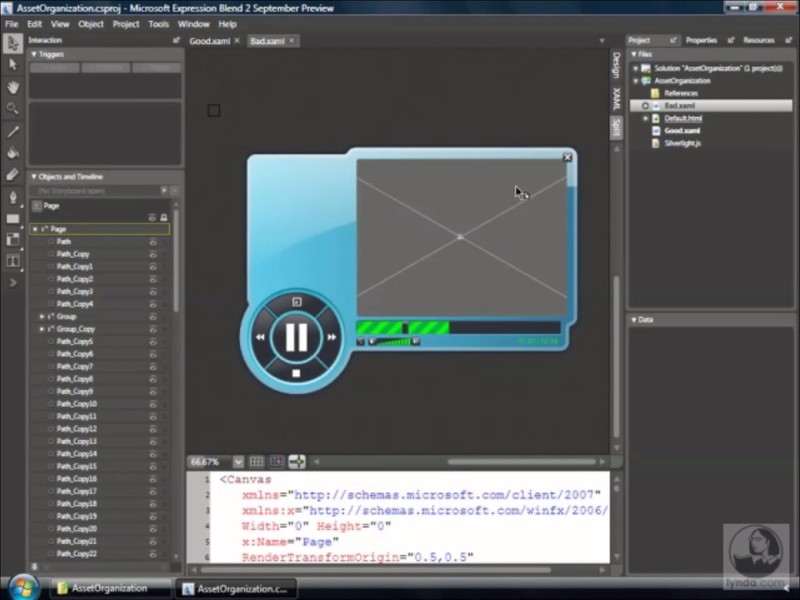Toggle visibility of Path_Copy22
The image size is (800, 600).
(x=153, y=554)
